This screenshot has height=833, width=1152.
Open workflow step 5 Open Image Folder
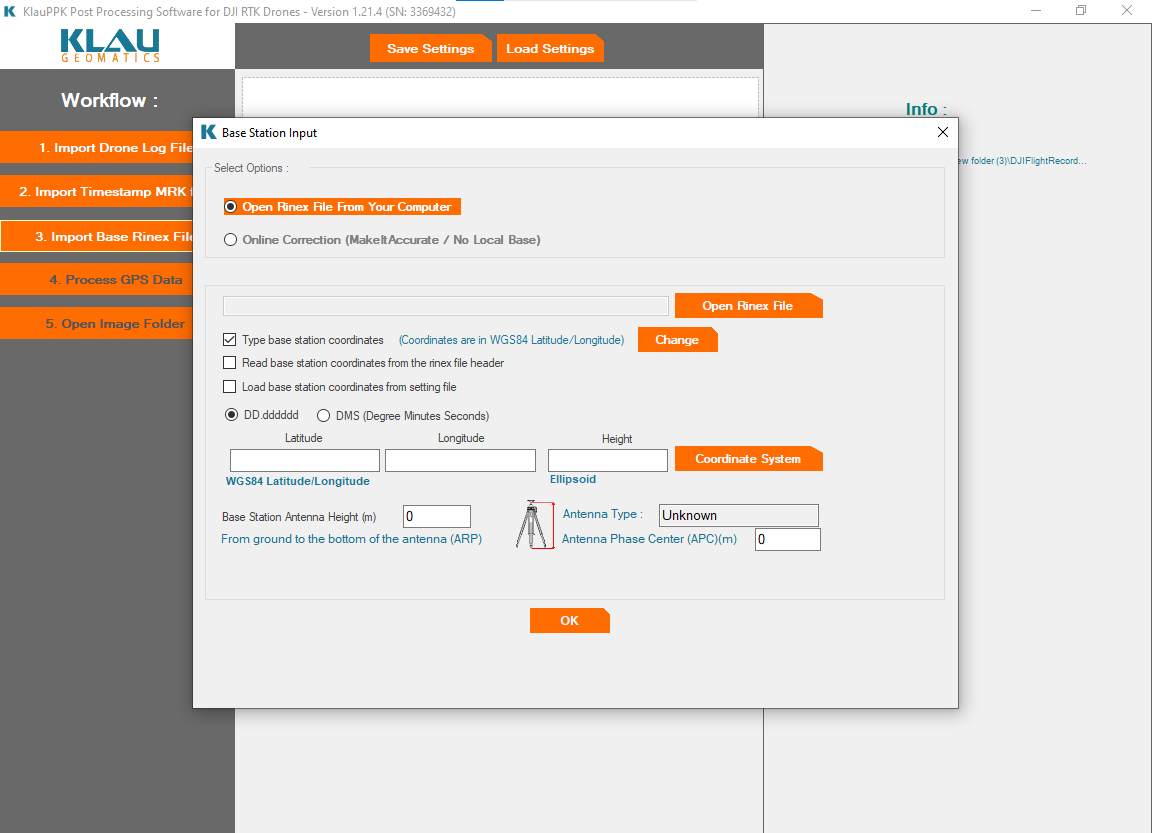coord(96,324)
